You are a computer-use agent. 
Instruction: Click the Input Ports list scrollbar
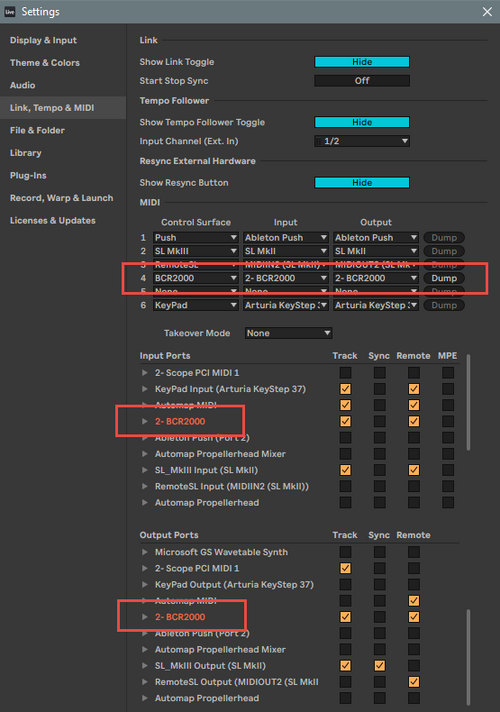(468, 402)
